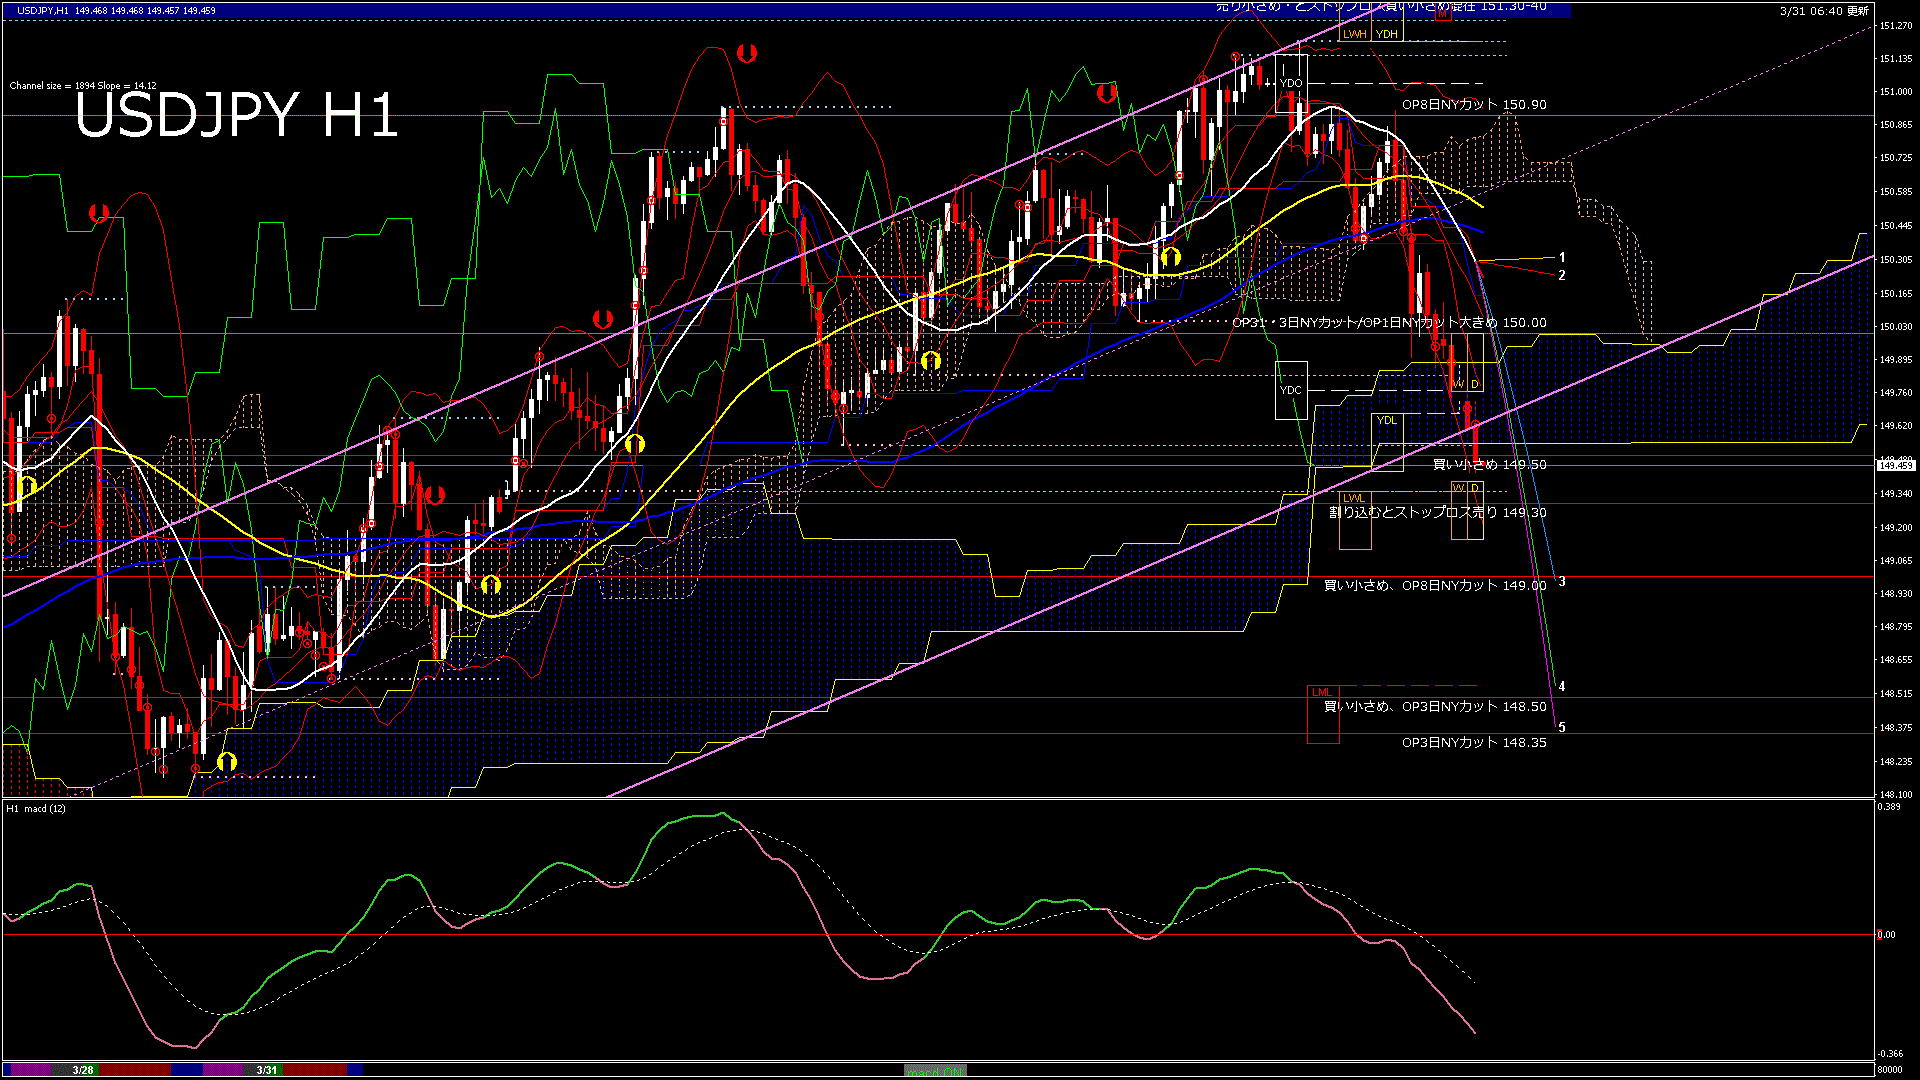Image resolution: width=1920 pixels, height=1080 pixels.
Task: Click price axis value 151.270
Action: (1896, 26)
